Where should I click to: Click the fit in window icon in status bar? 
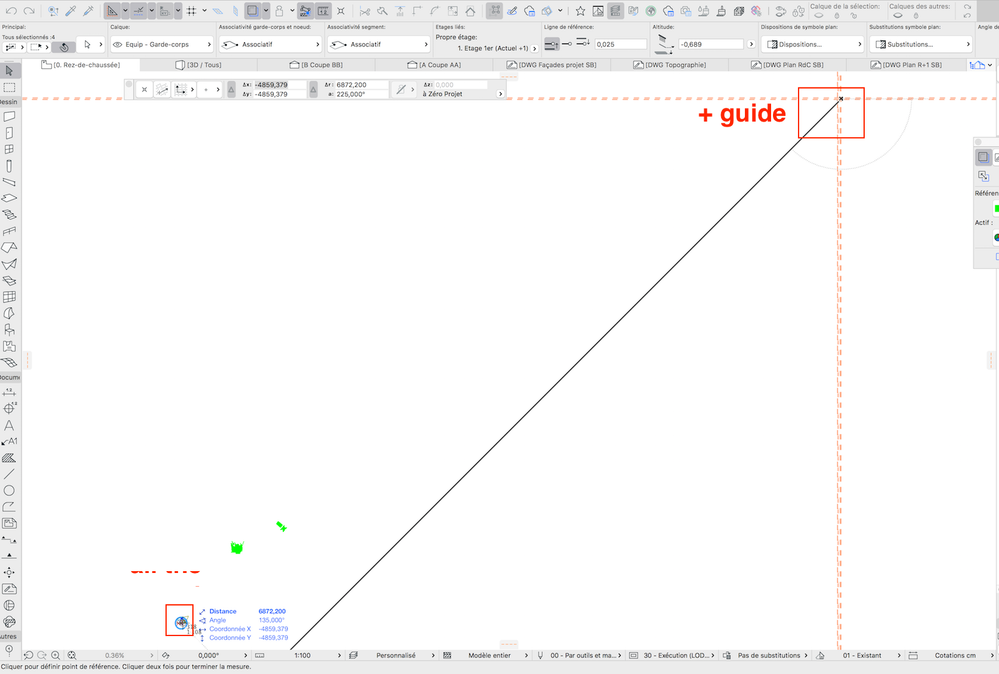pos(72,655)
